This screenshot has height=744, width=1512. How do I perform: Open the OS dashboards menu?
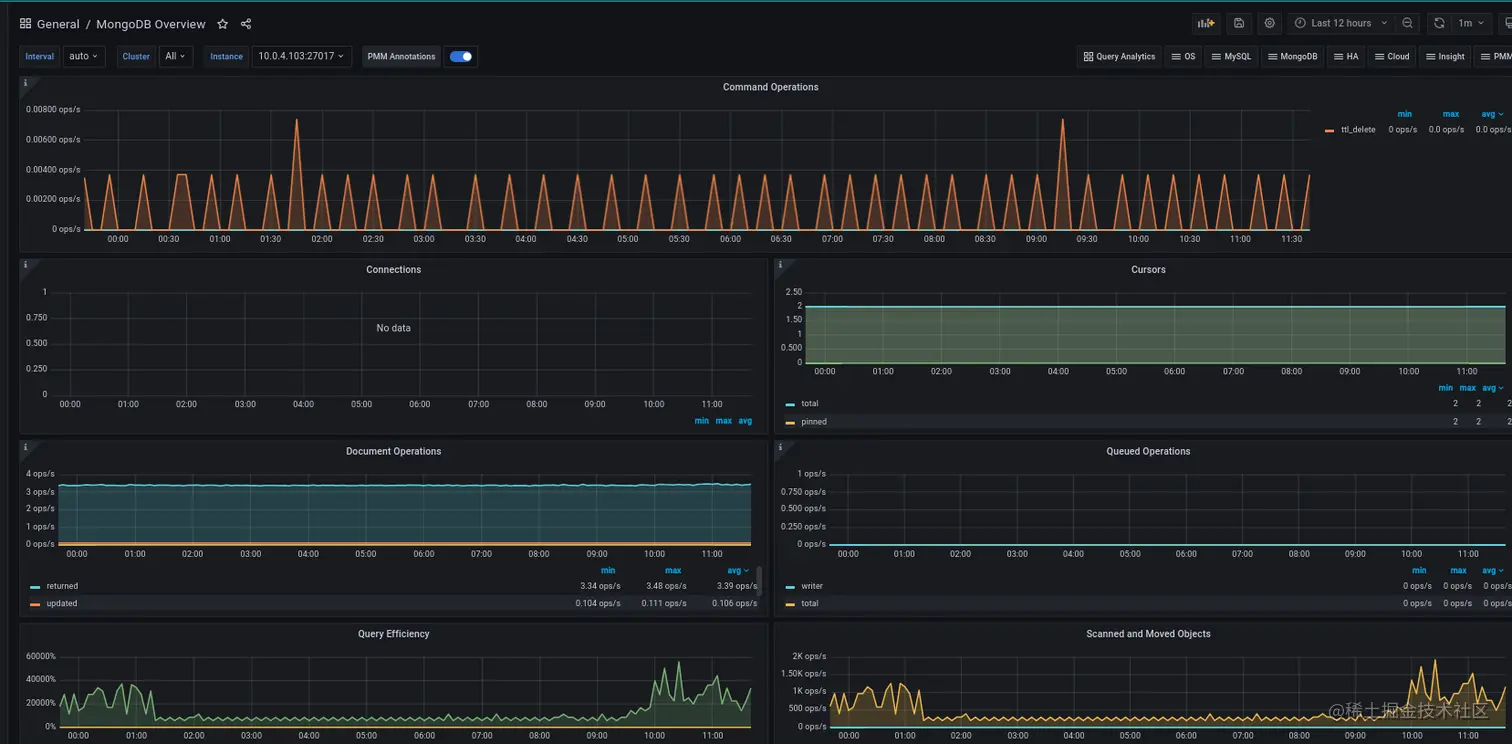point(1183,57)
